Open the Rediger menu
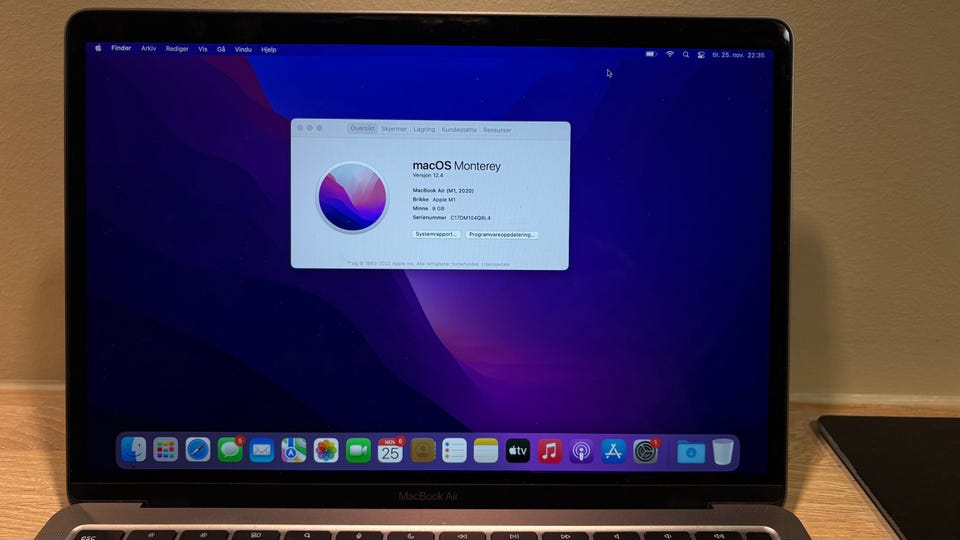The height and width of the screenshot is (540, 960). click(x=177, y=49)
